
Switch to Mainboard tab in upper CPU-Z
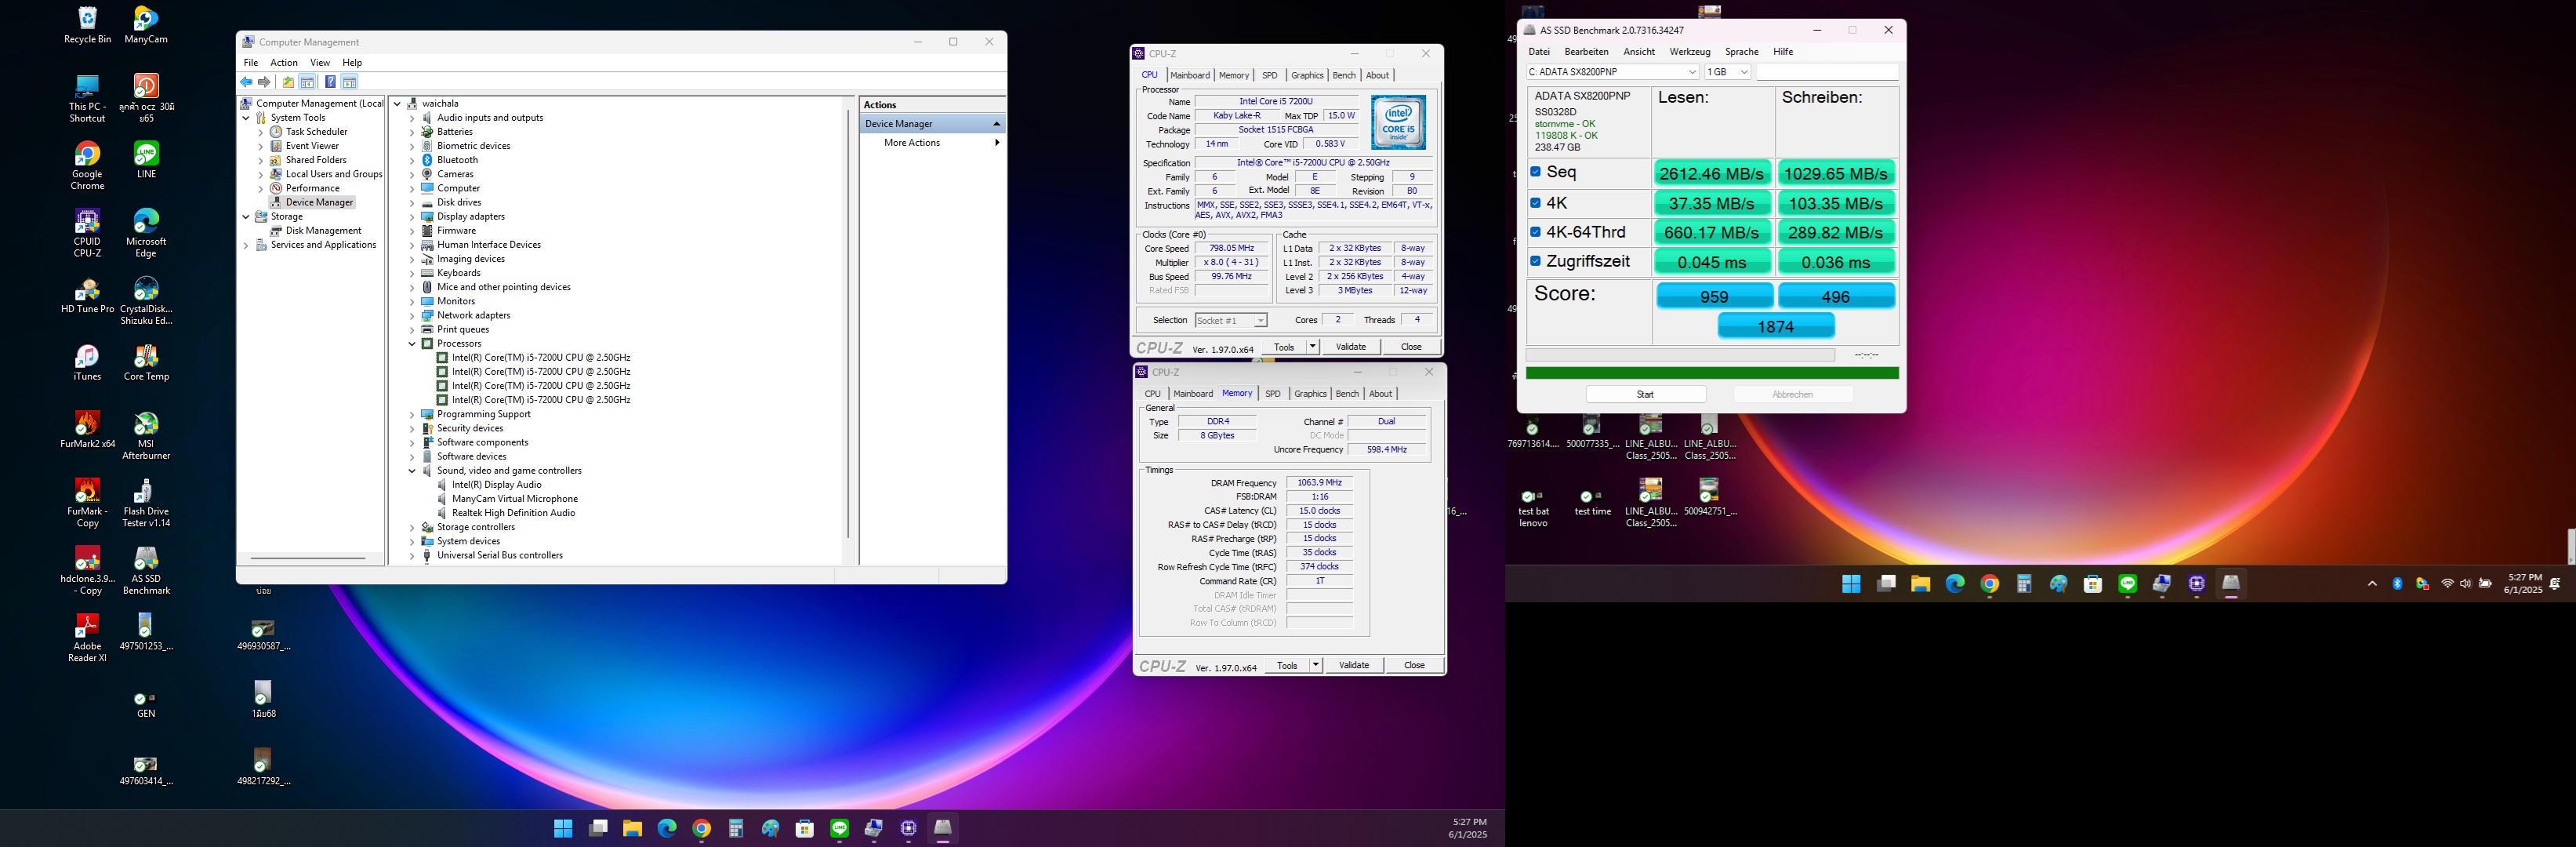[1190, 75]
